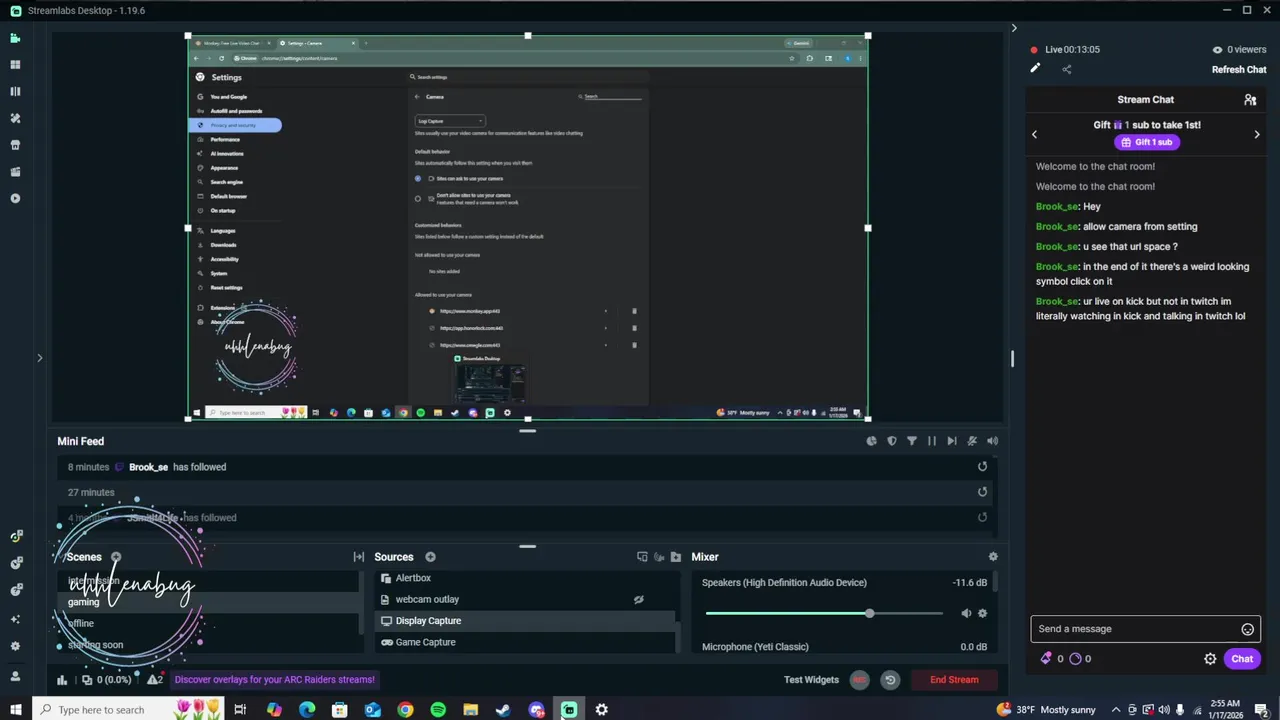Open Mini Feed pie chart icon
1280x720 pixels.
[871, 441]
